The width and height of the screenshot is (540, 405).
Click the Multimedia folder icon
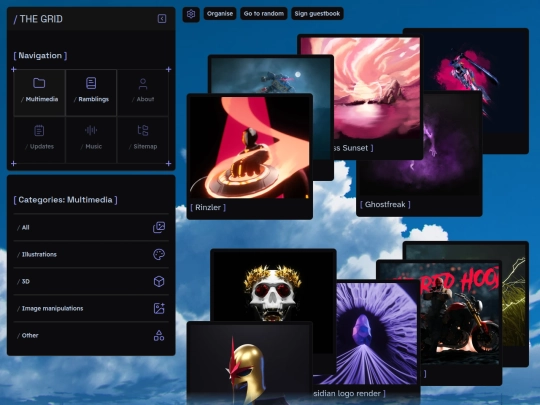pos(39,83)
